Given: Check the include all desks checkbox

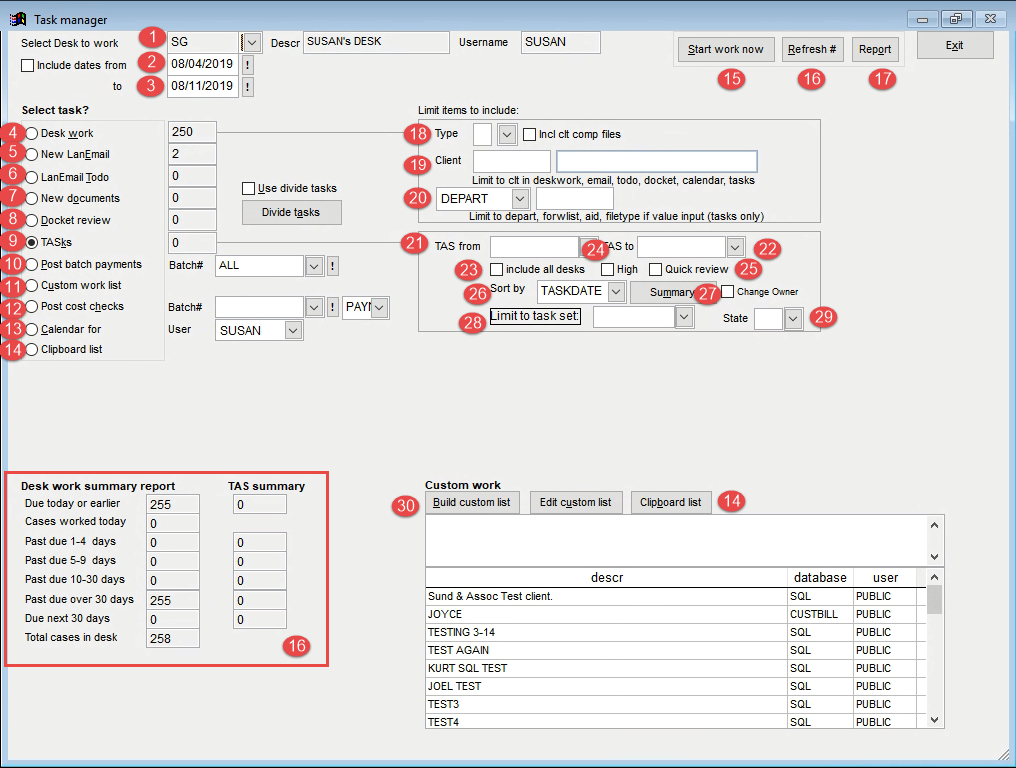Looking at the screenshot, I should coord(496,269).
